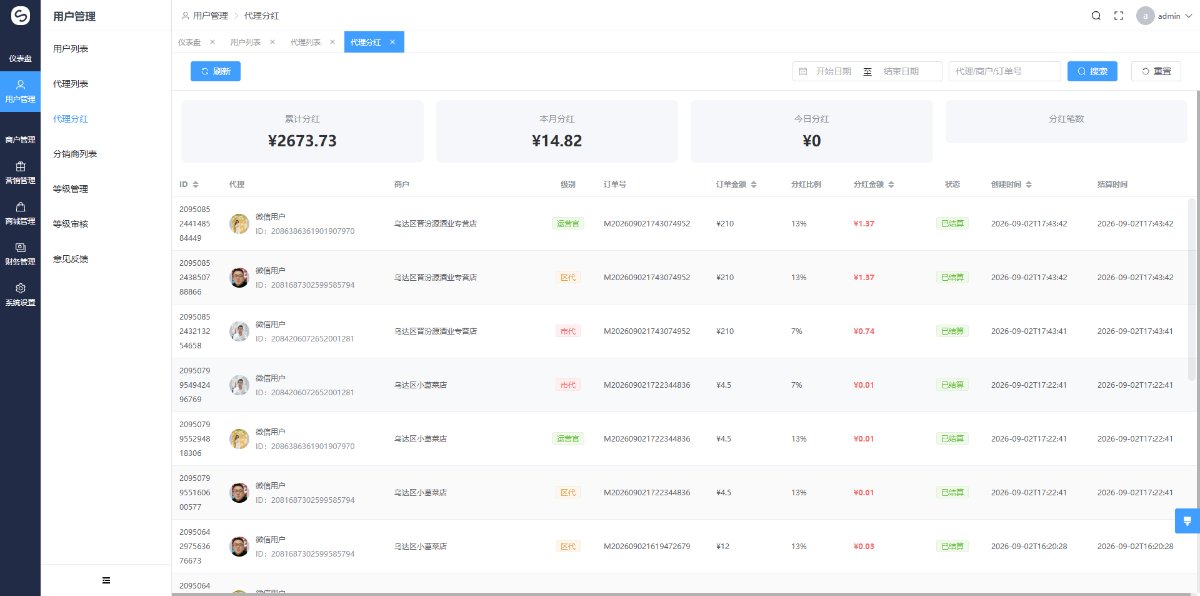Click the avatar in row ID ending 88866

coord(239,277)
